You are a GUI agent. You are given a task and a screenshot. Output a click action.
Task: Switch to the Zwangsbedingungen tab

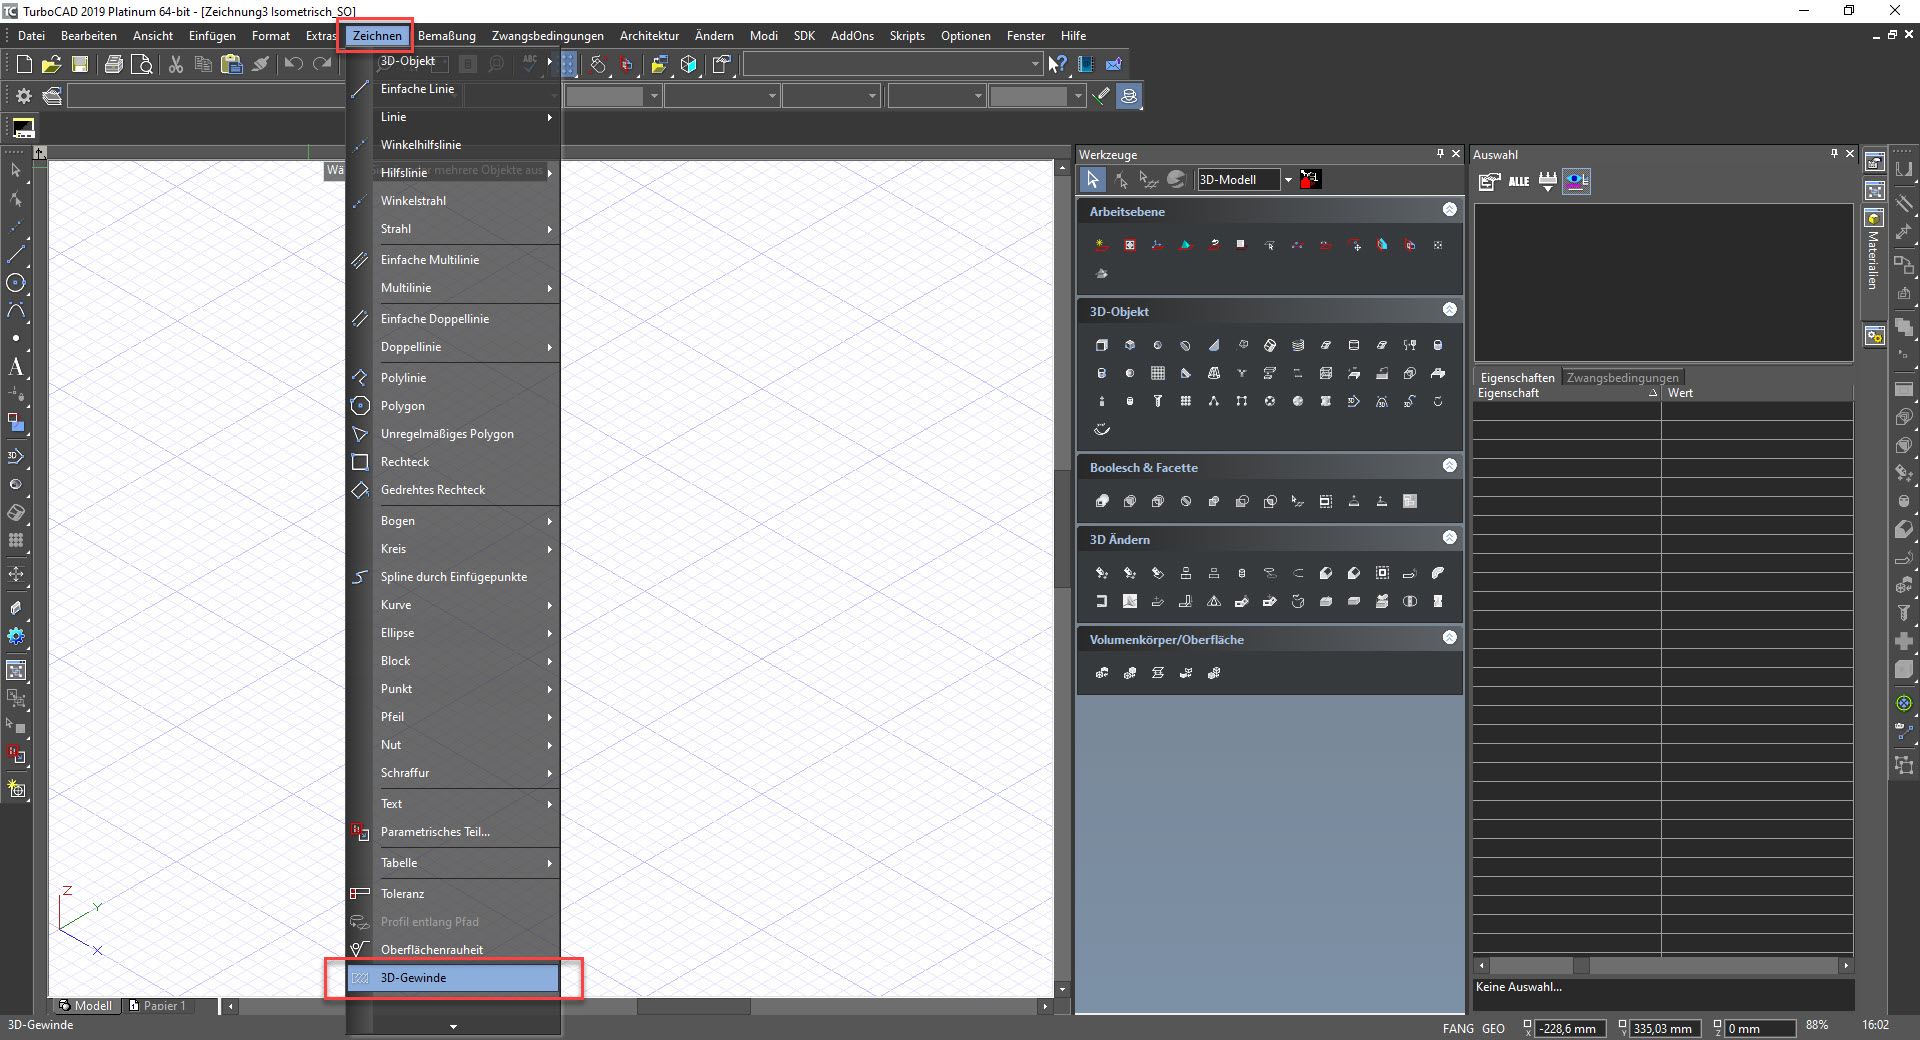click(1622, 378)
